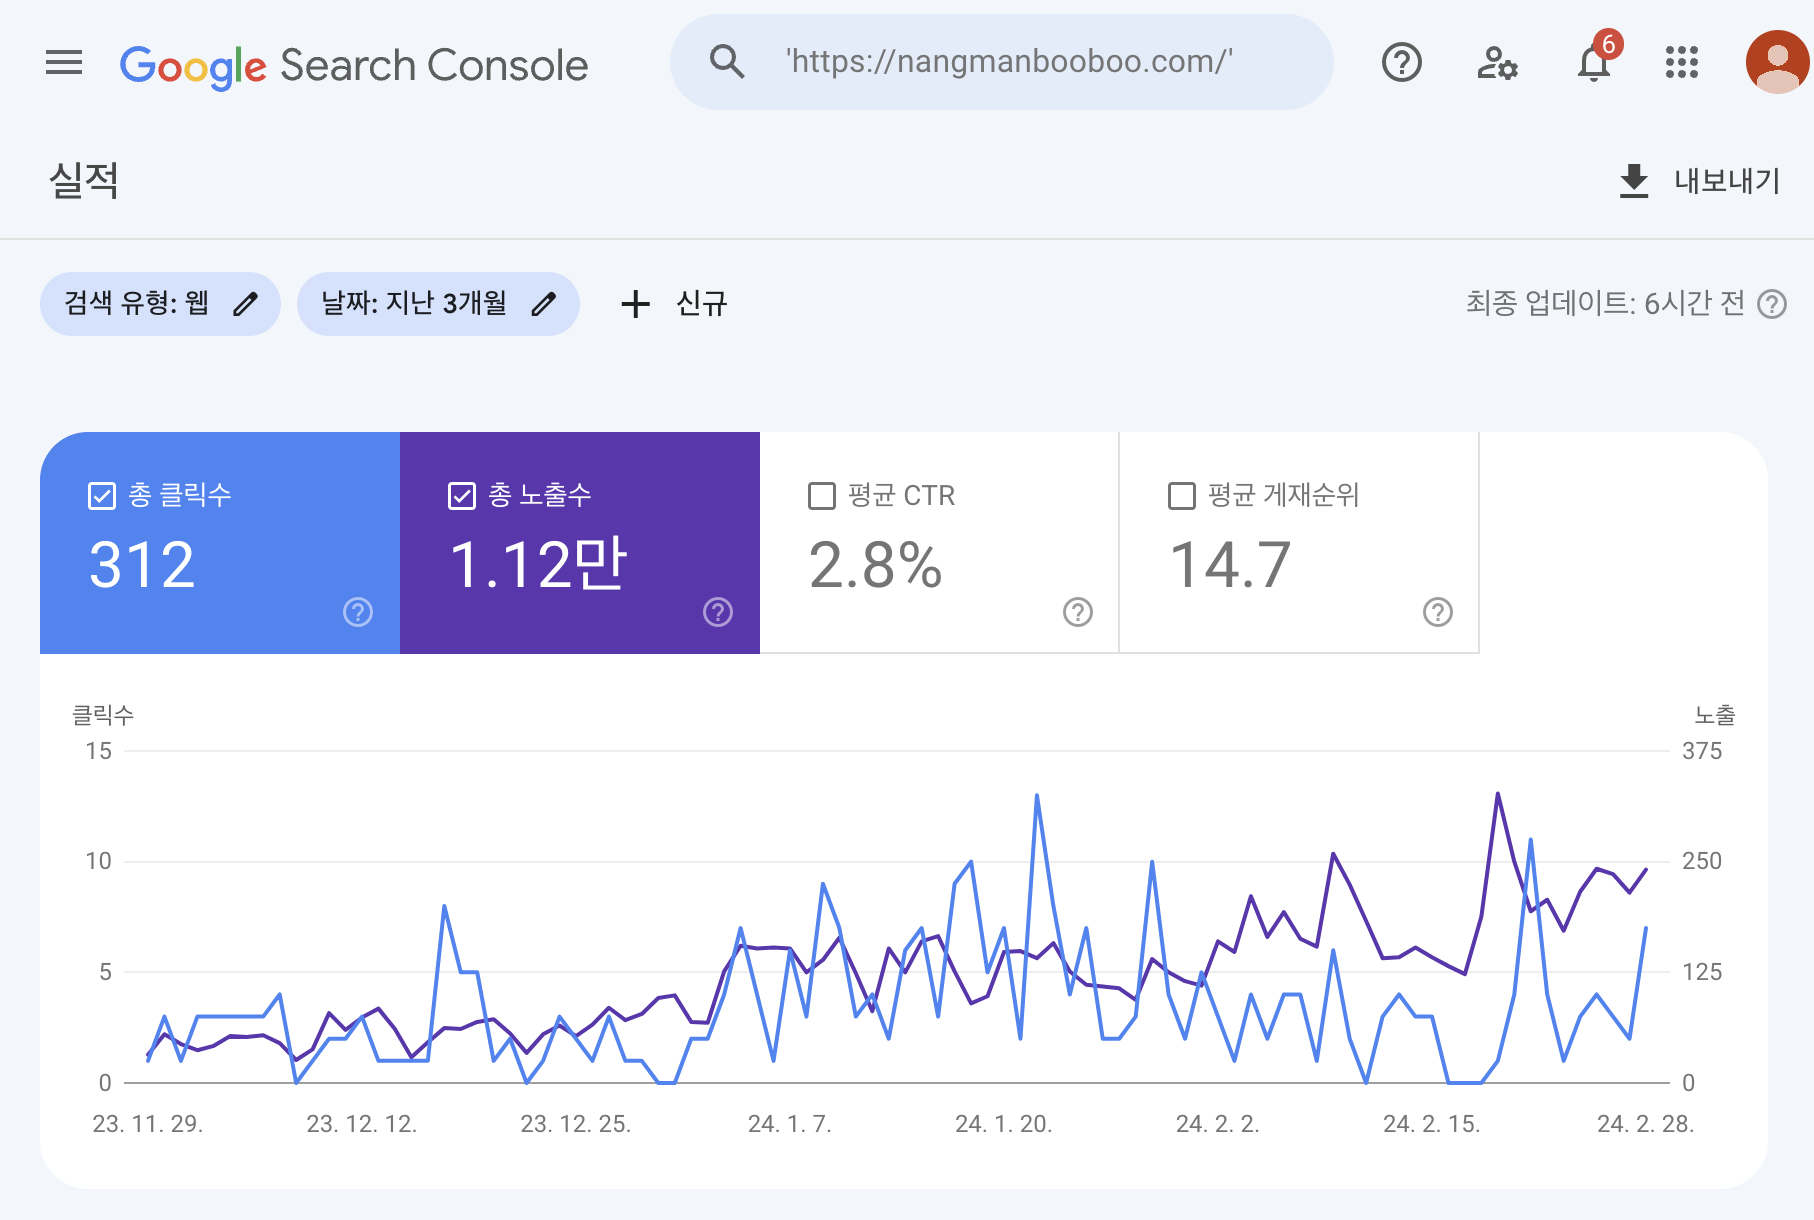Click help icon in 총 노출수 card
The height and width of the screenshot is (1220, 1814).
(718, 612)
